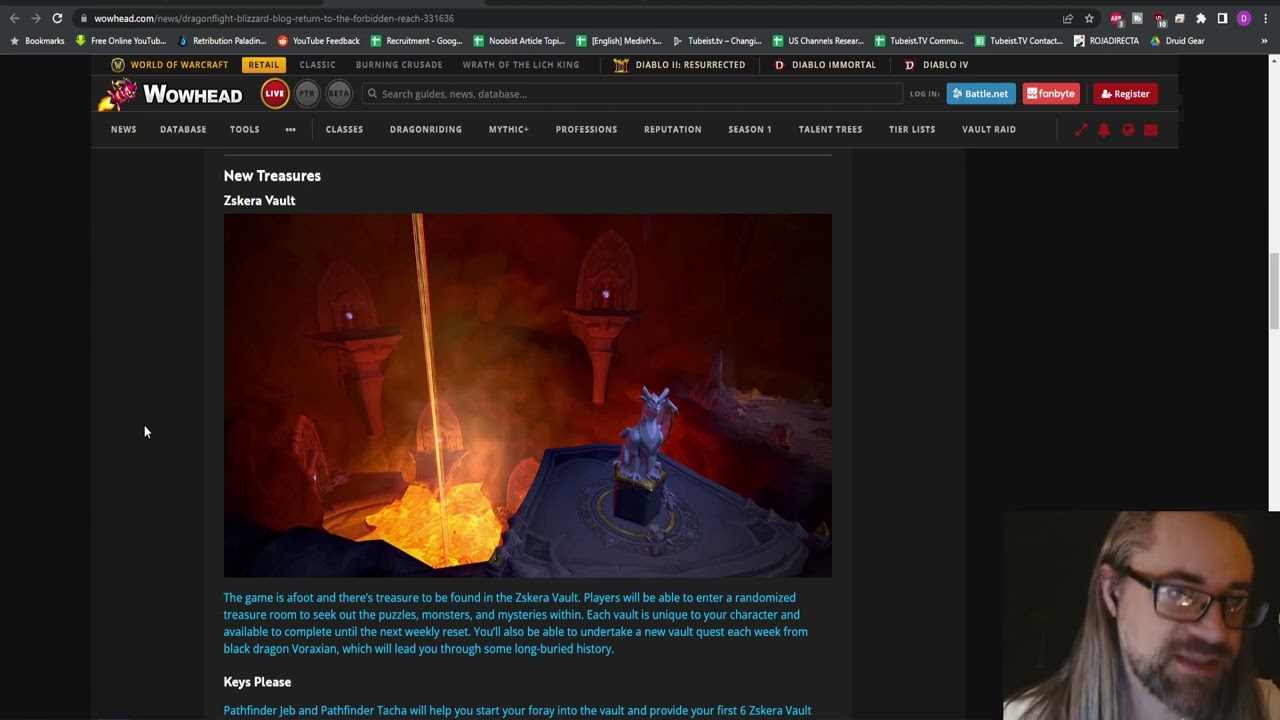Open Druid Gear bookmark
The width and height of the screenshot is (1280, 720).
[x=1177, y=41]
